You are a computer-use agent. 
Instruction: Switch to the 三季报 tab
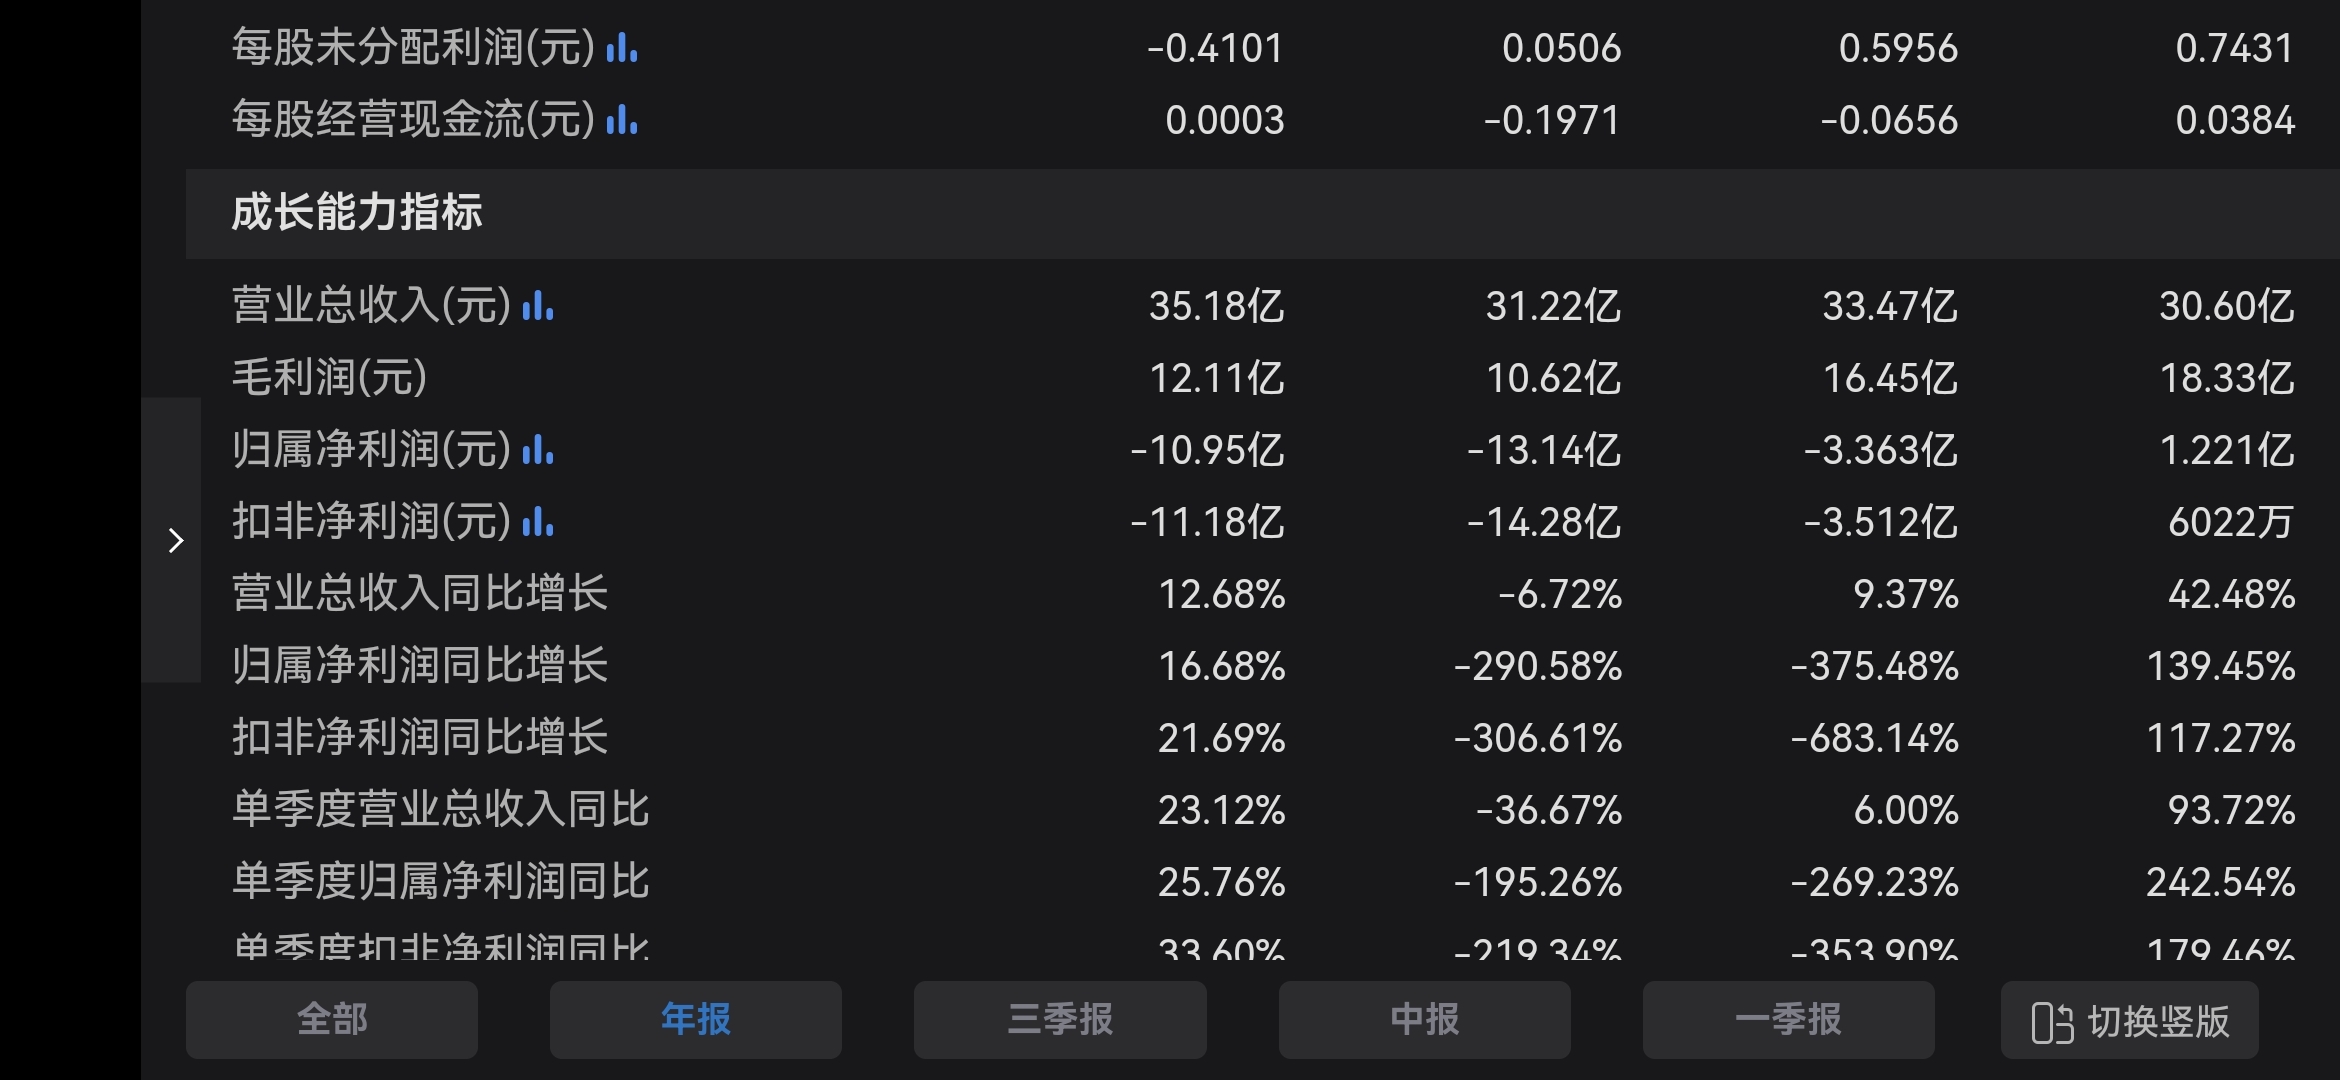click(x=1060, y=1020)
